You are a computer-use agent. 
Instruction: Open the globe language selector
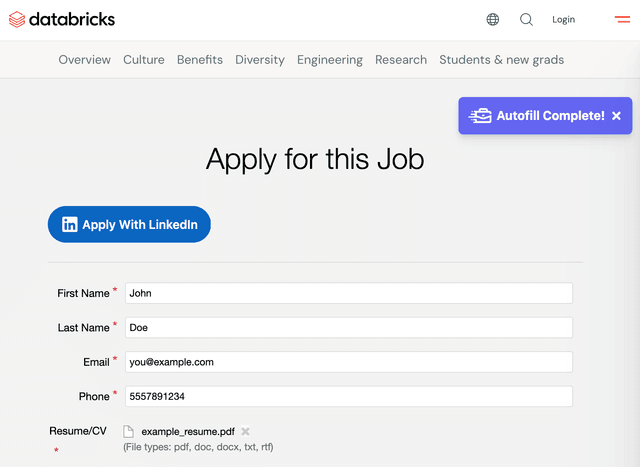click(x=493, y=19)
